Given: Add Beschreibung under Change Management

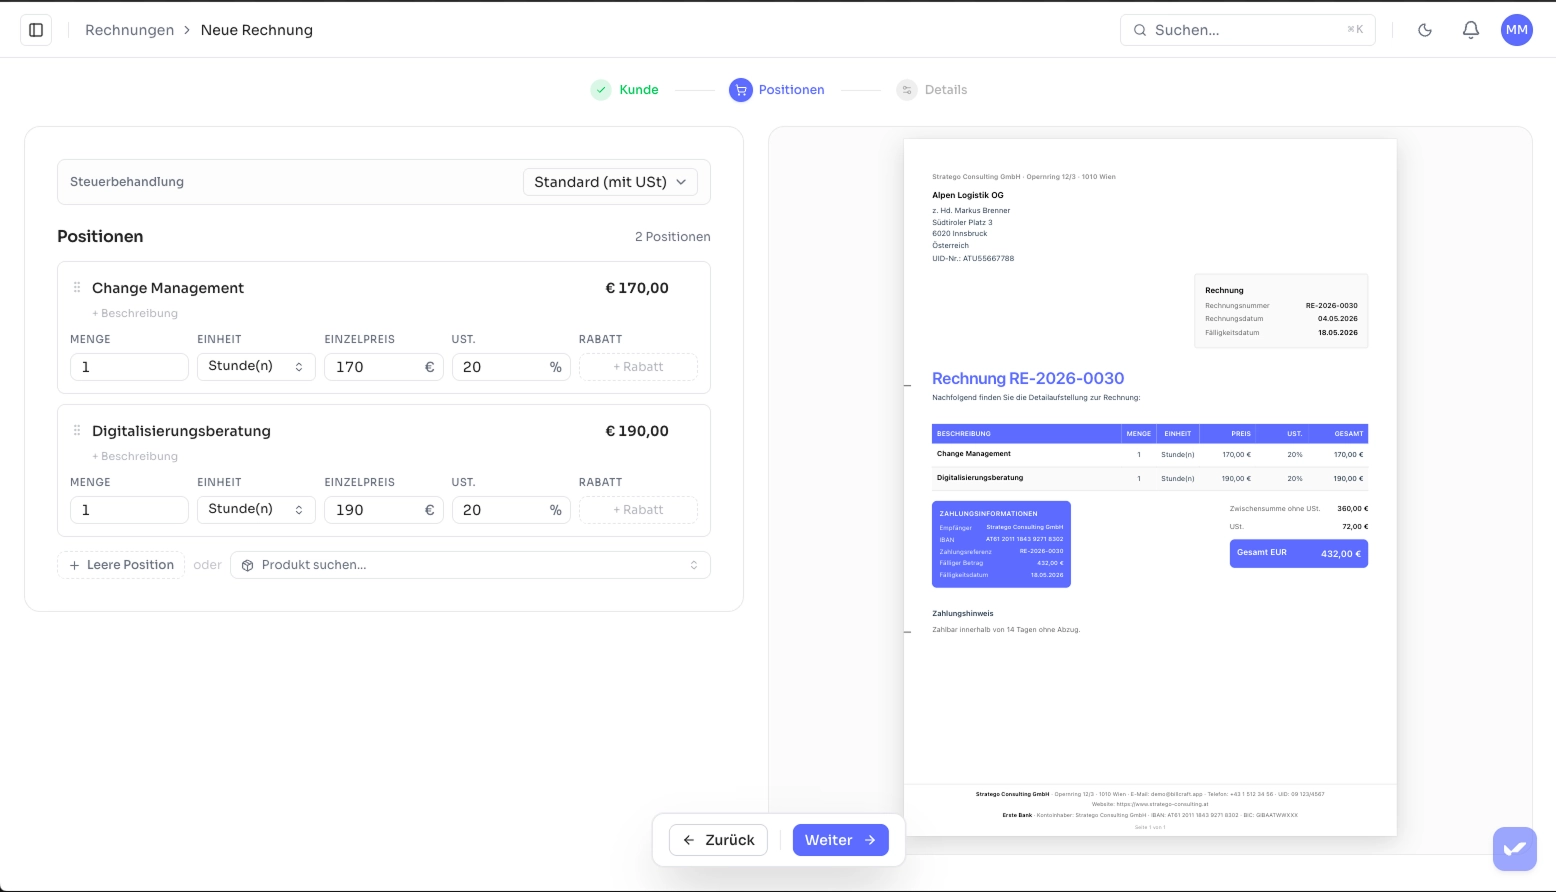Looking at the screenshot, I should [135, 313].
